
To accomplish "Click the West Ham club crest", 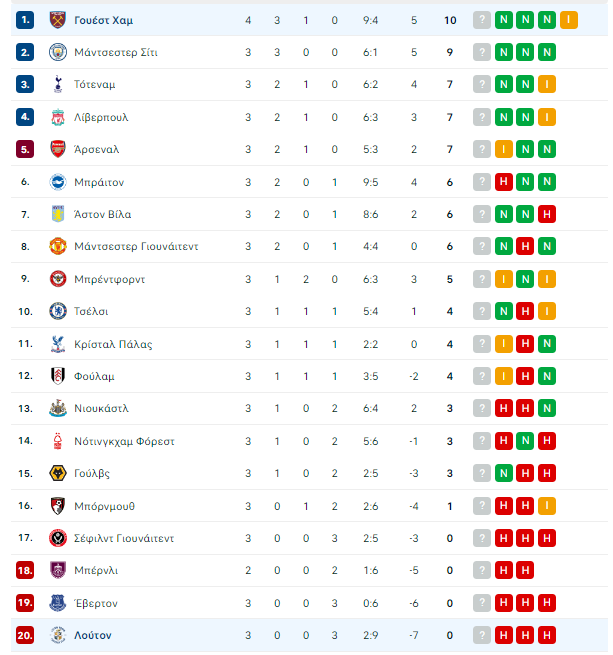I will point(58,20).
